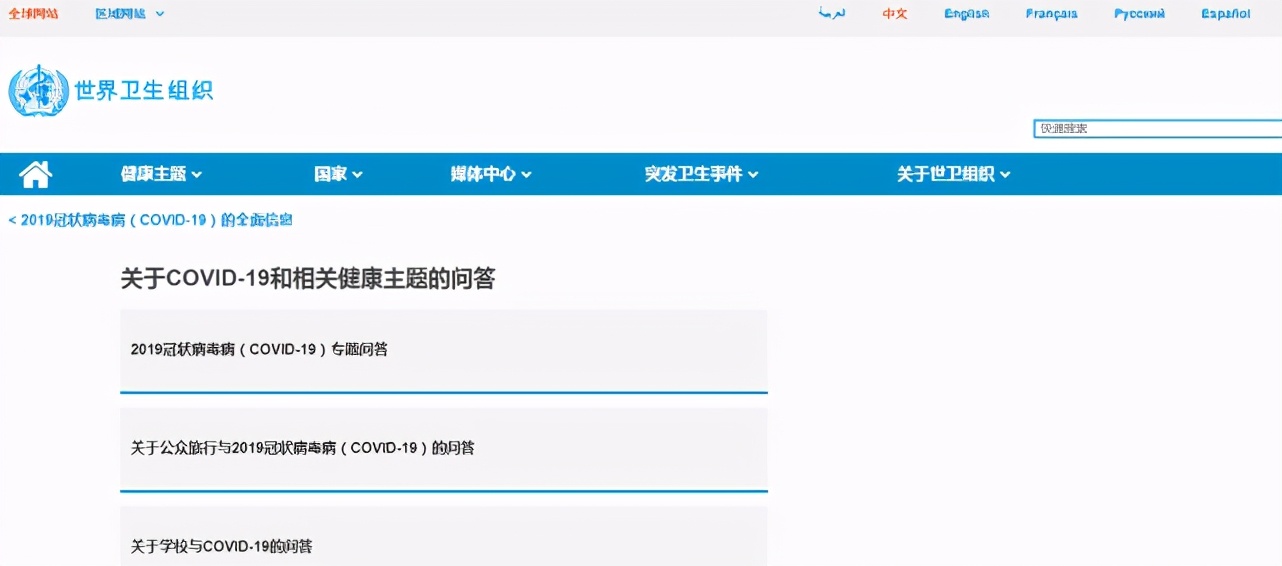Screen dimensions: 1282x566
Task: Open the 区域网站 dropdown
Action: tap(130, 14)
